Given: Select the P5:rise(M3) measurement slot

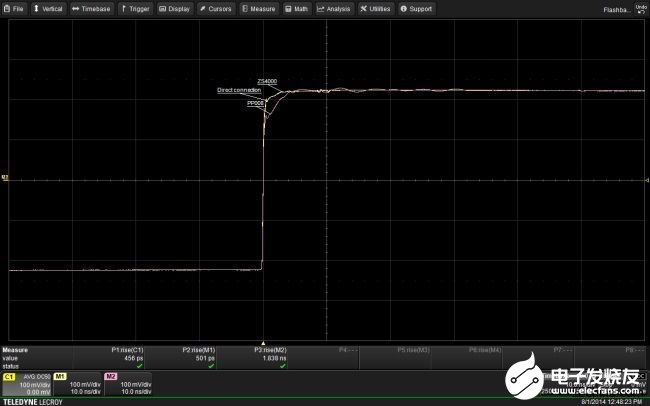Looking at the screenshot, I should 395,358.
